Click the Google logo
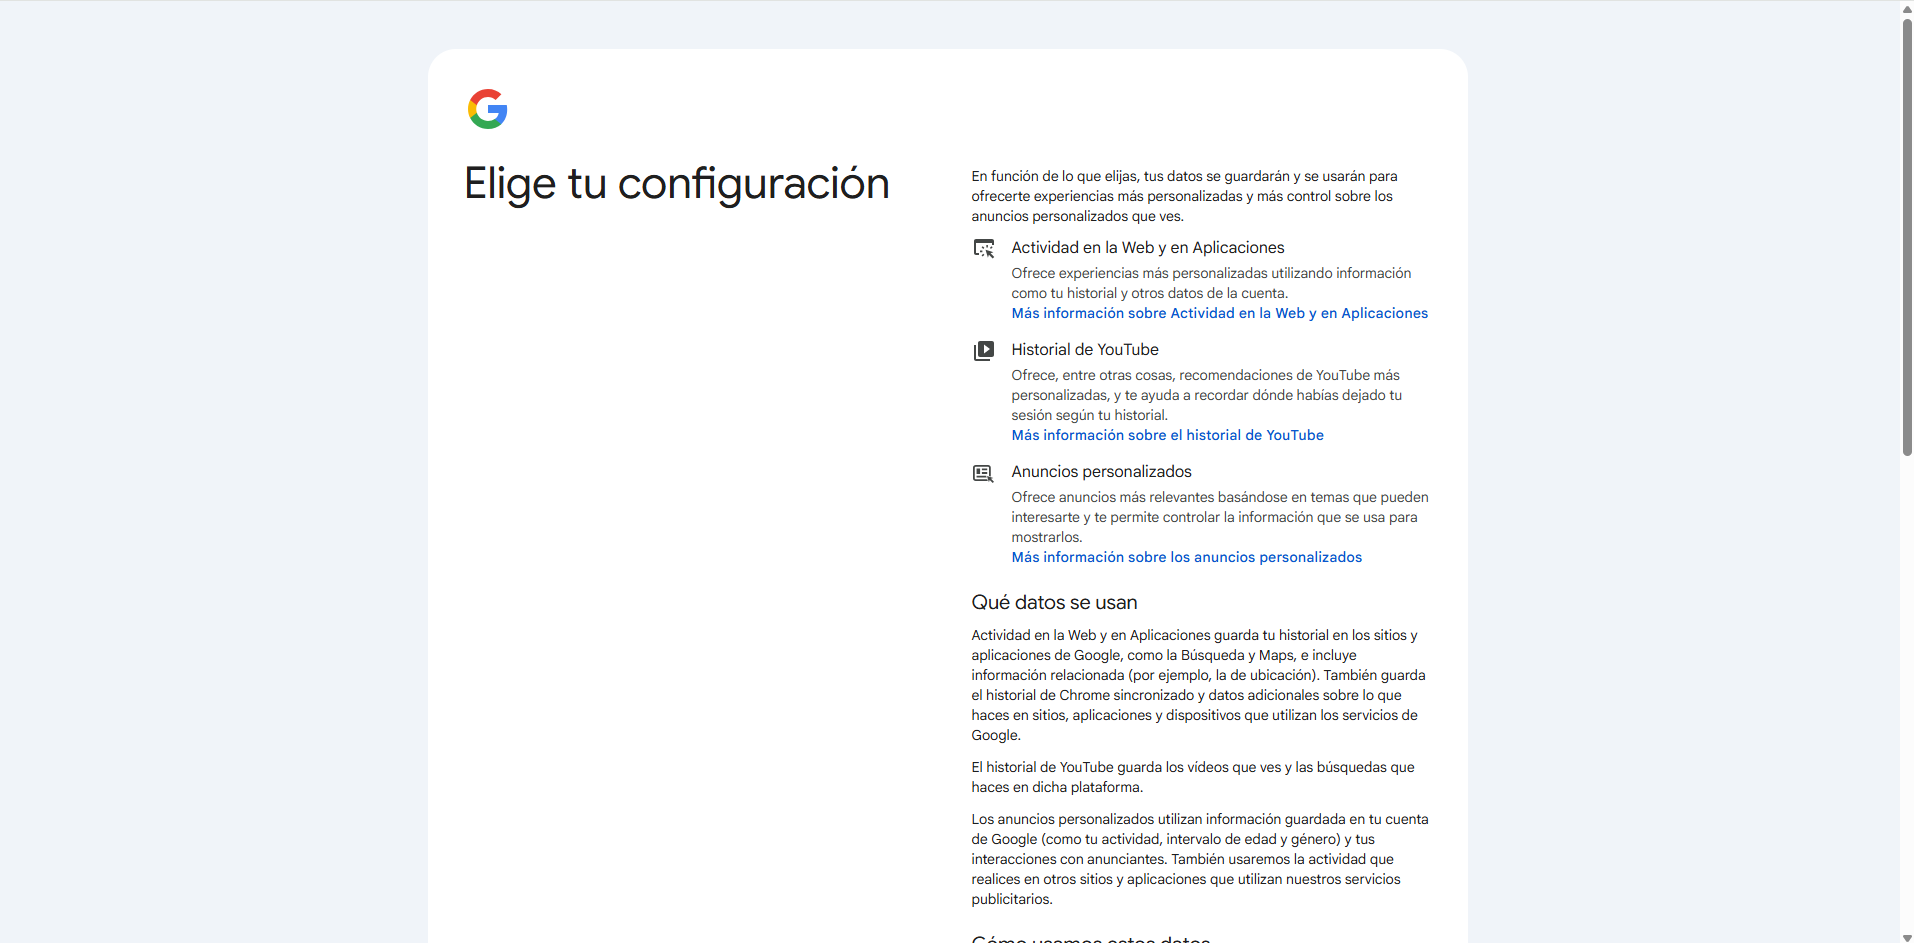 click(488, 109)
